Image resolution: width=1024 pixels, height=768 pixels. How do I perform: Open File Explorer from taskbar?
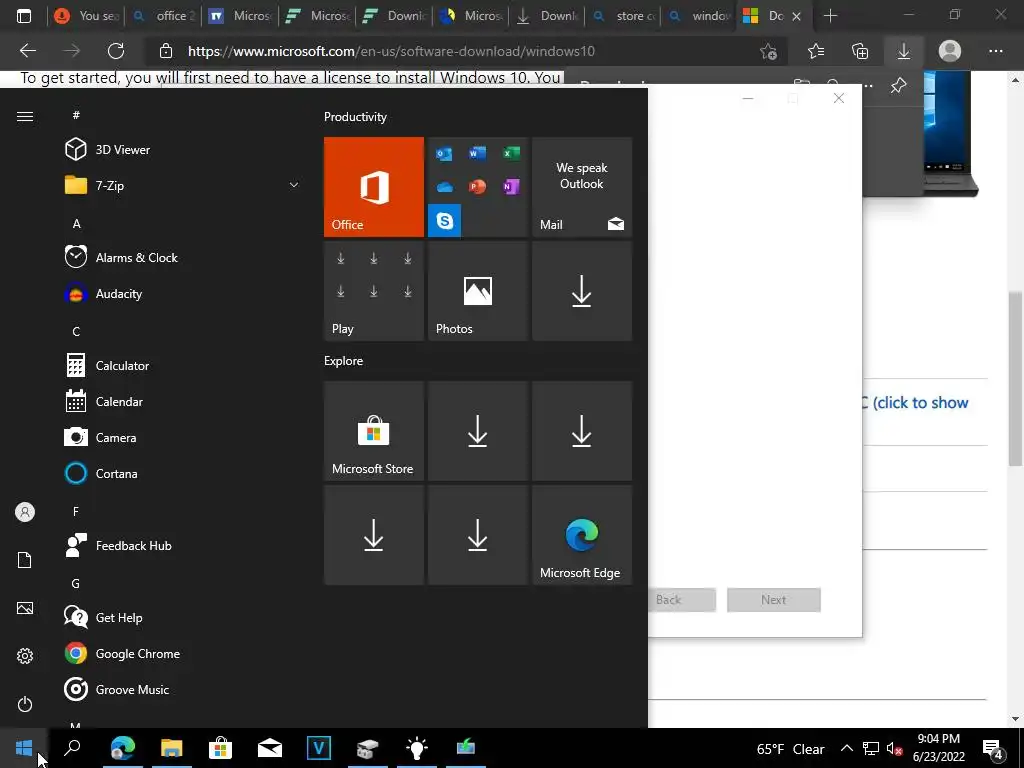172,748
